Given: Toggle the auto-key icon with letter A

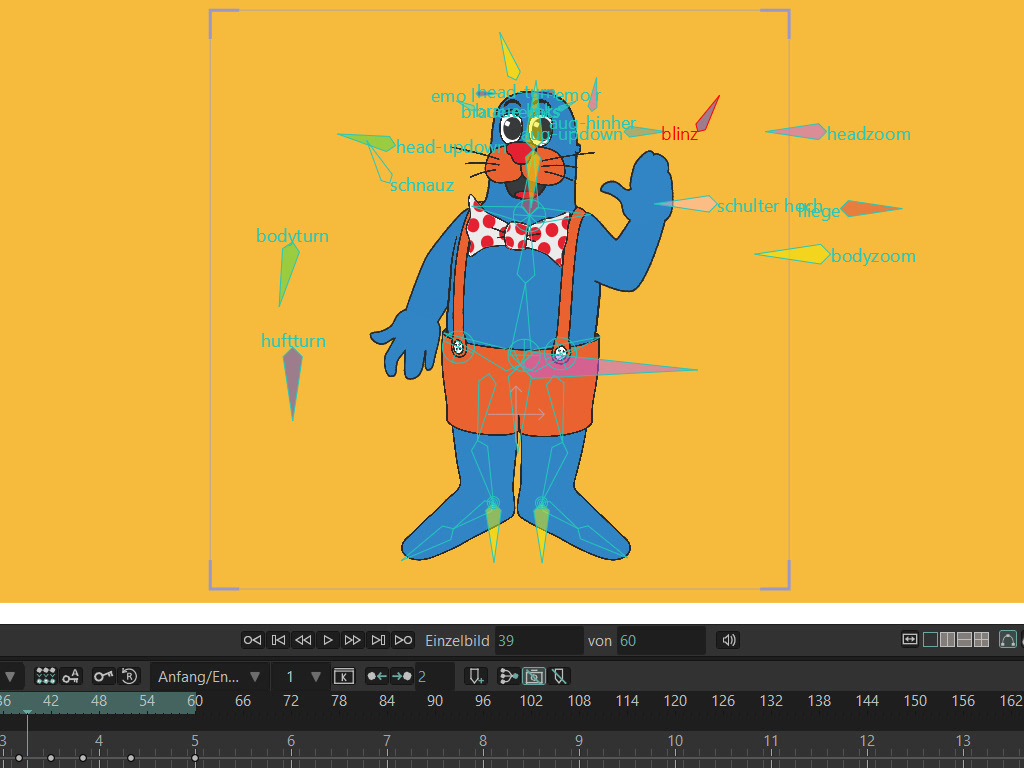Looking at the screenshot, I should point(71,676).
